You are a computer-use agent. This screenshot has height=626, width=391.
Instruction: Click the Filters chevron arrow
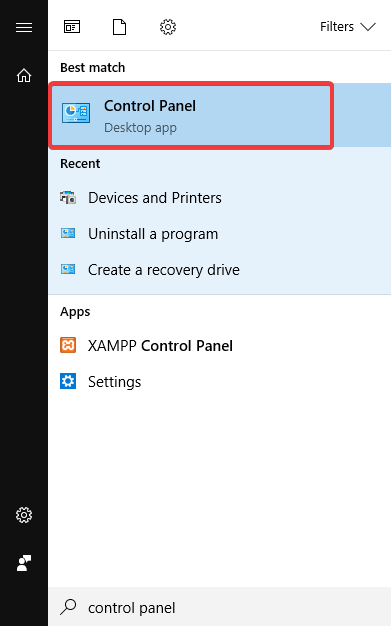pos(368,27)
